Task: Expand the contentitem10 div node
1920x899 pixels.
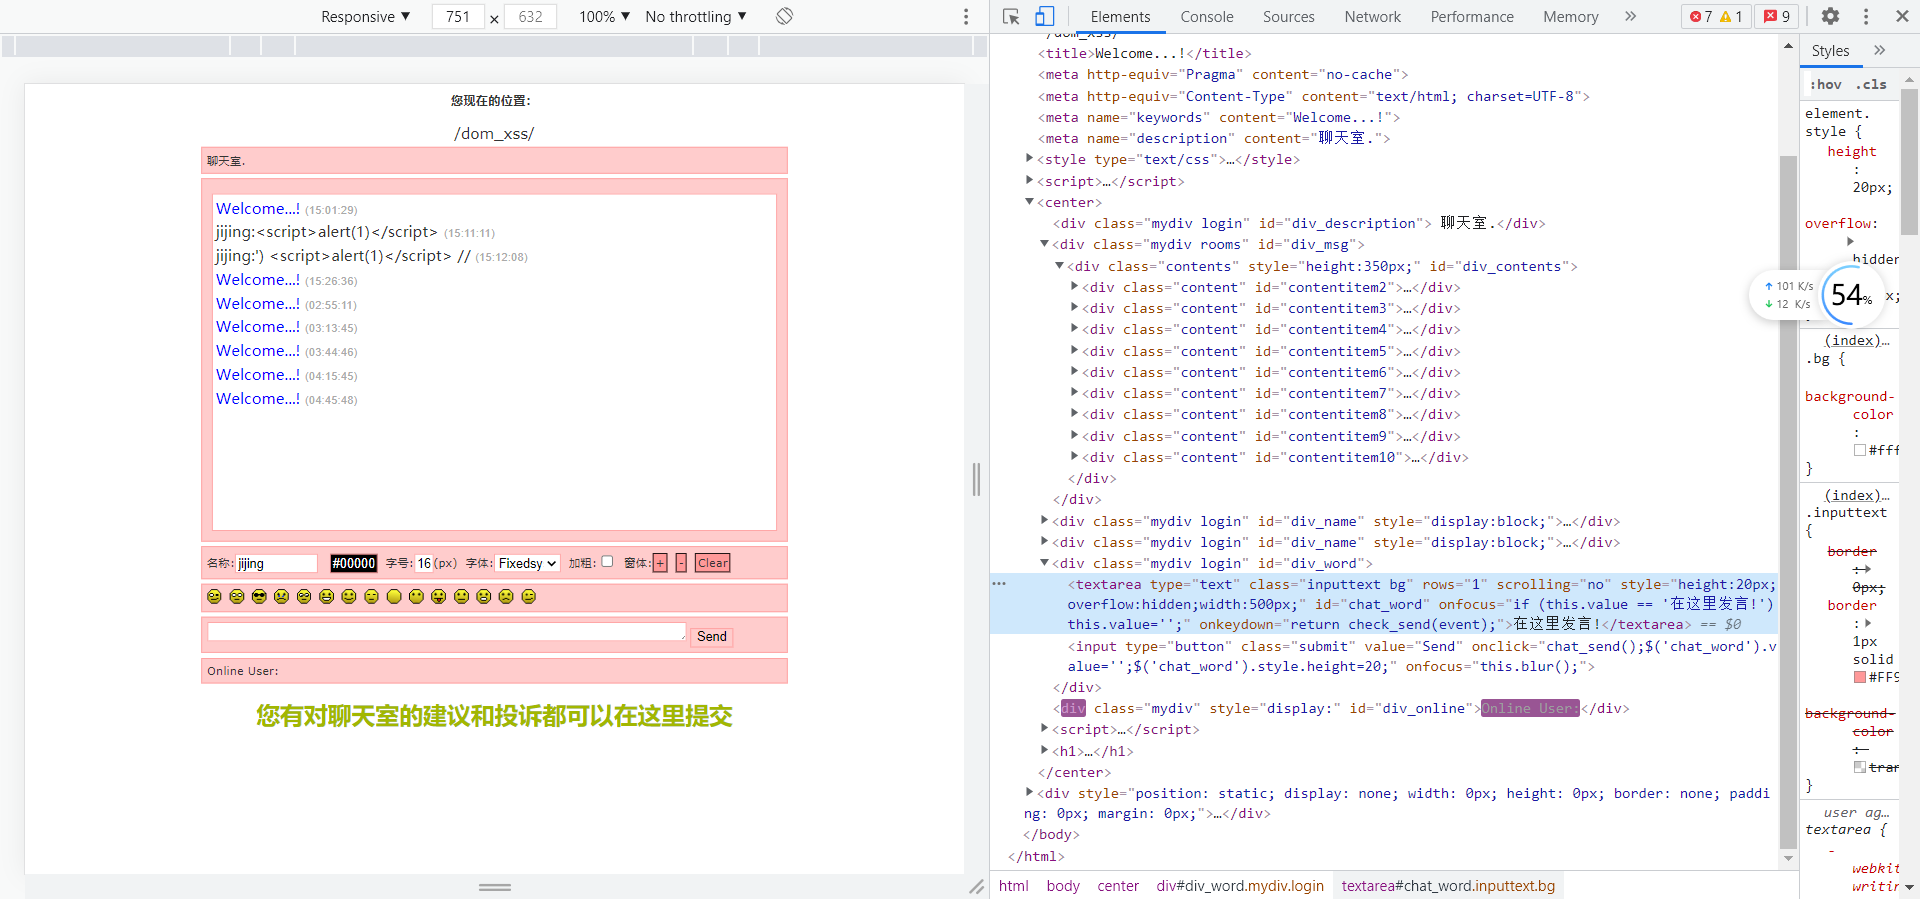Action: pos(1075,457)
